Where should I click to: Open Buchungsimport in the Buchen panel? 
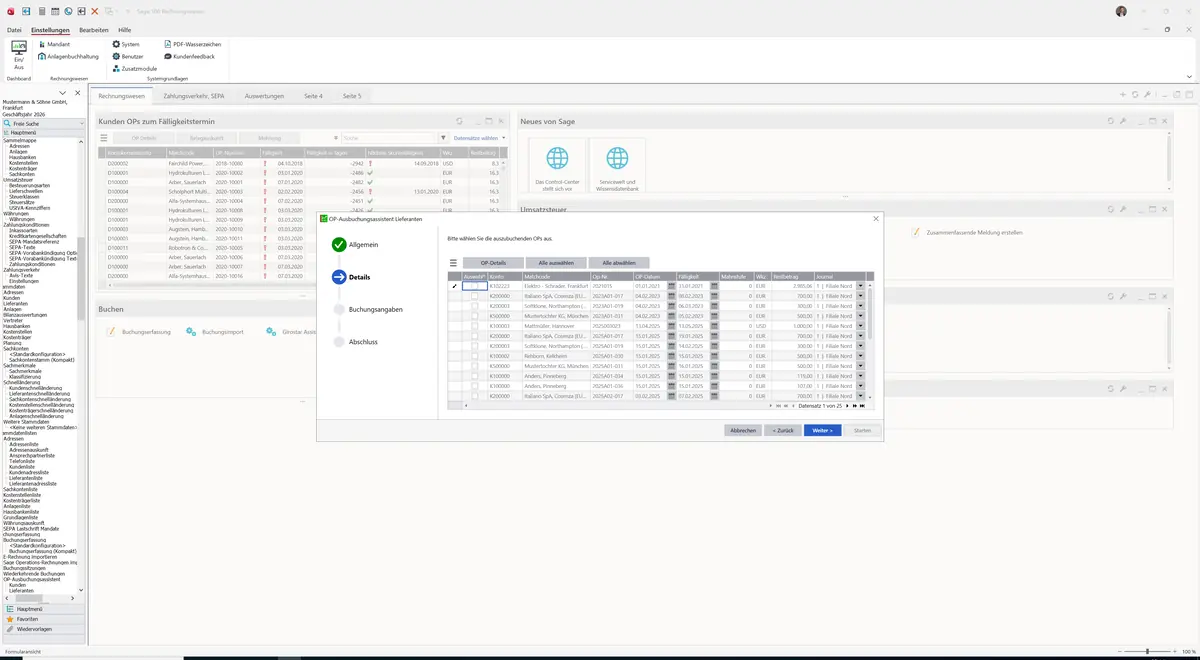coord(215,331)
